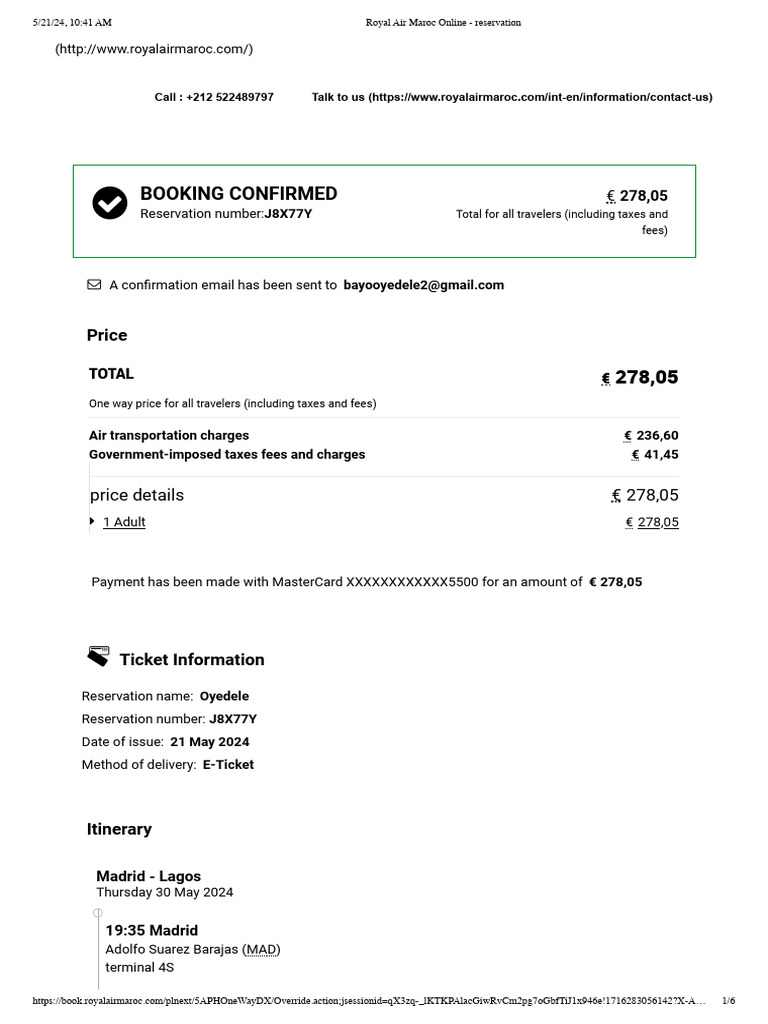The width and height of the screenshot is (768, 1024).
Task: Click the ticket icon beside Ticket Information
Action: pos(98,657)
